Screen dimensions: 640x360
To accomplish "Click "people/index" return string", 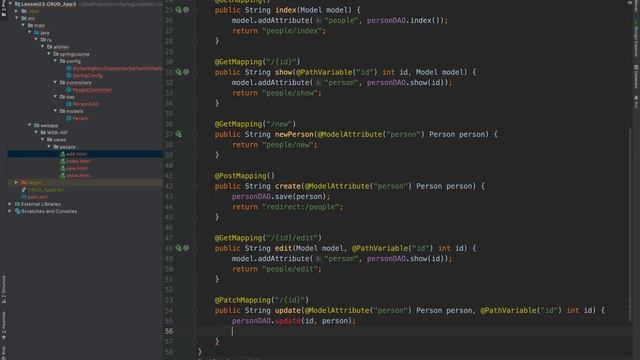I will click(x=292, y=31).
